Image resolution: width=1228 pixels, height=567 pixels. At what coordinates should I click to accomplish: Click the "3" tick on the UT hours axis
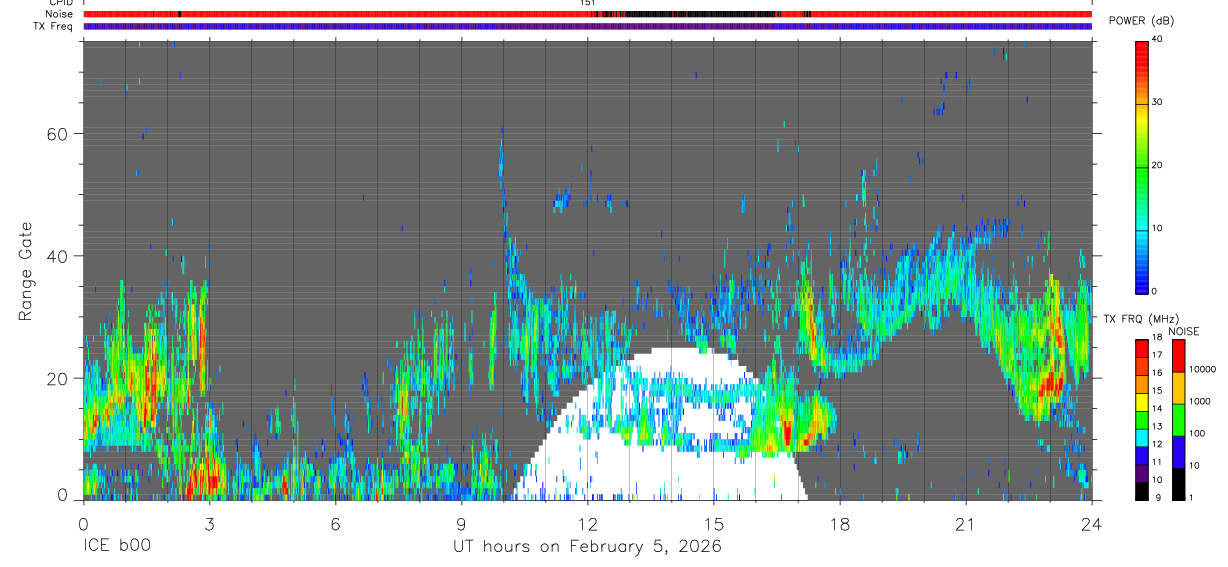(x=209, y=525)
